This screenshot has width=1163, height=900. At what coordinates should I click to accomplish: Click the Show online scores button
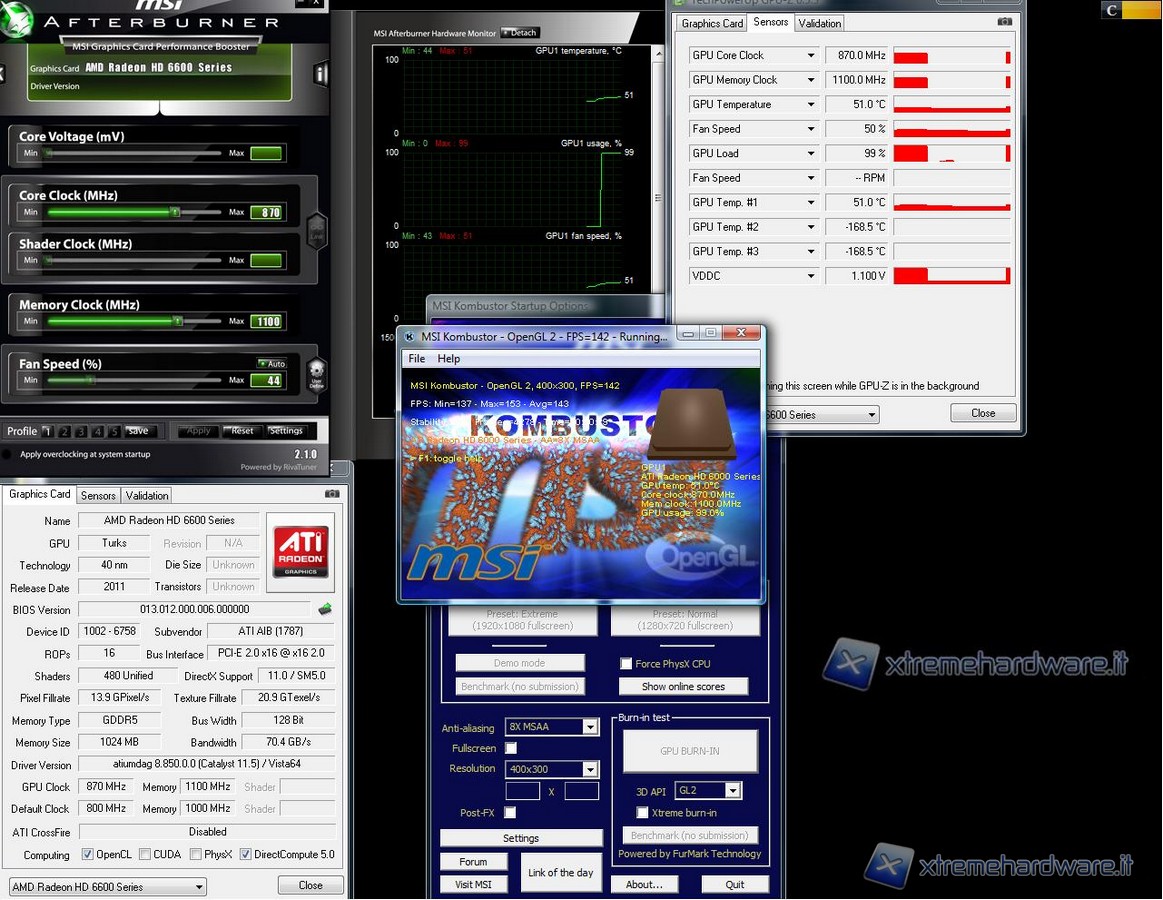coord(683,686)
